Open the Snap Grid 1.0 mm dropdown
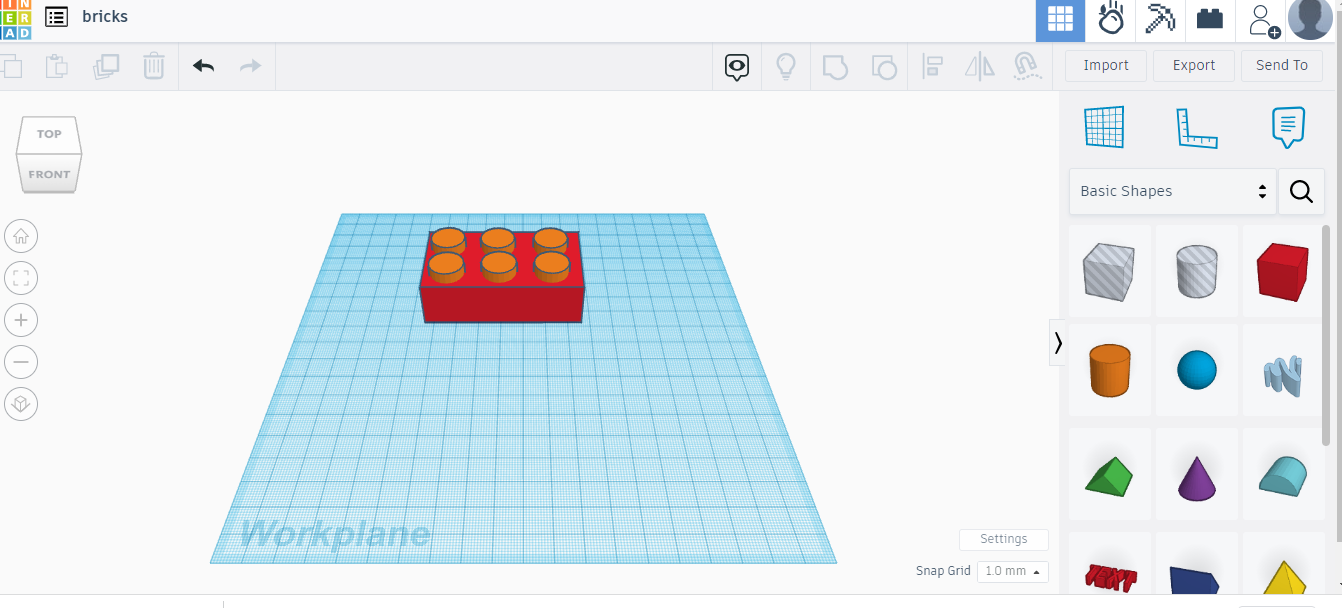The width and height of the screenshot is (1342, 608). 1012,571
